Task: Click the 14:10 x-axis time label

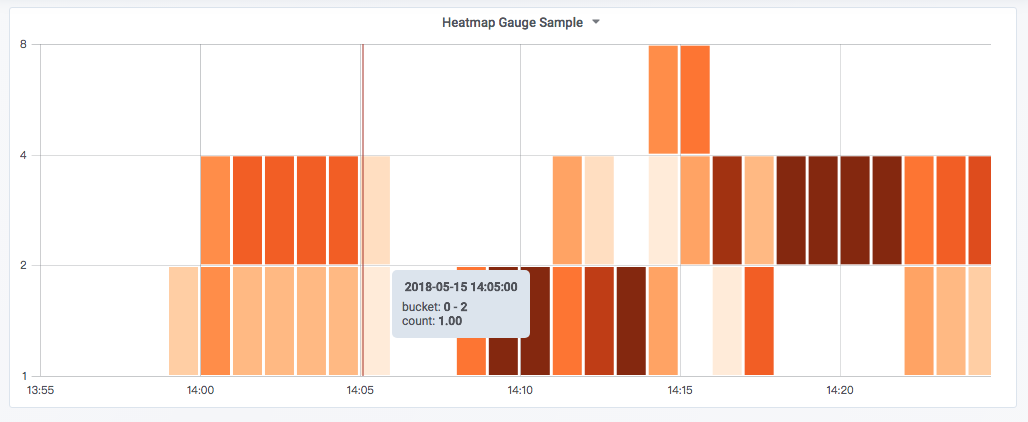Action: point(520,389)
